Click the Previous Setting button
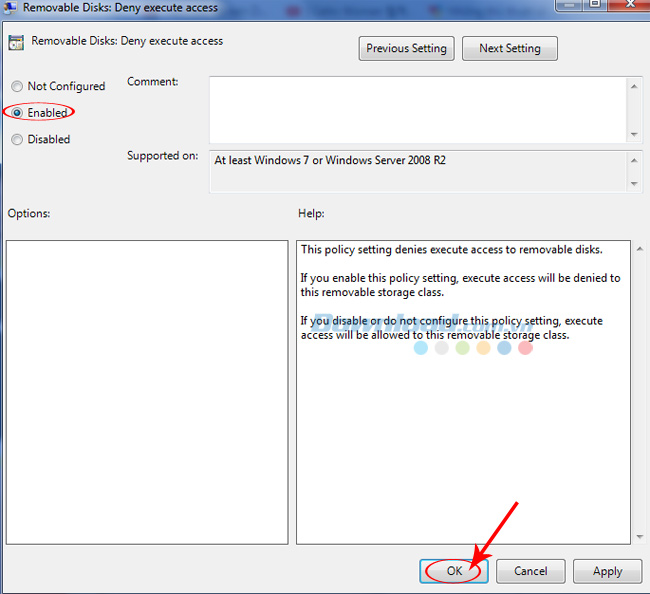 406,48
